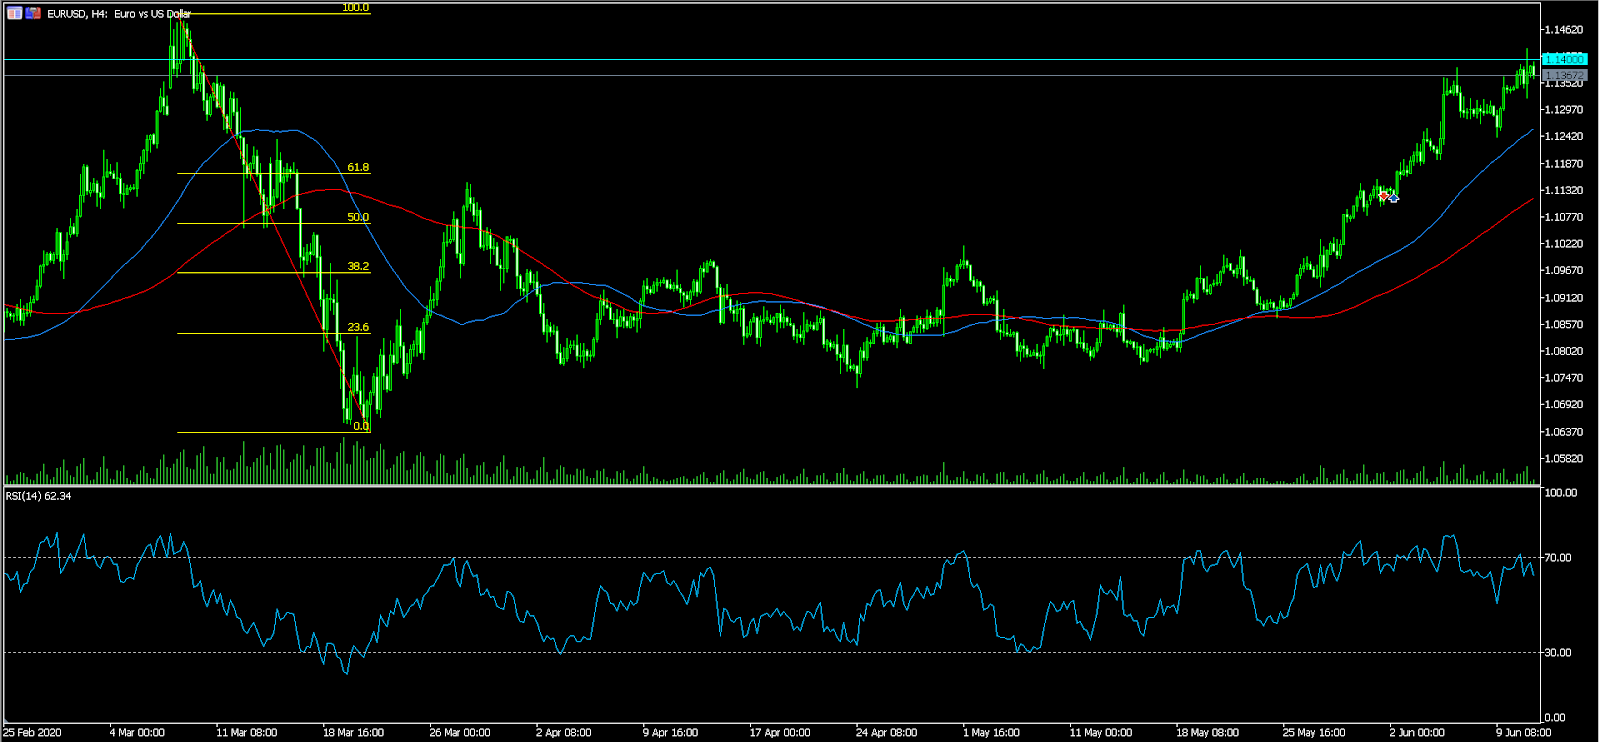1600x742 pixels.
Task: Select the blue buy arrow trade marker
Action: pyautogui.click(x=1394, y=198)
